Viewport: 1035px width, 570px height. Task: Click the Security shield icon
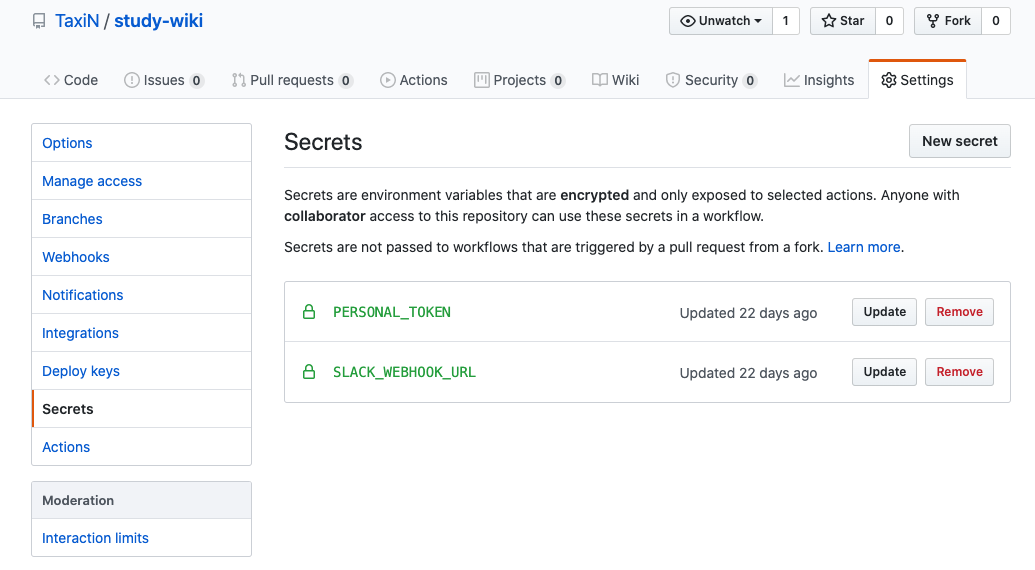pos(673,80)
